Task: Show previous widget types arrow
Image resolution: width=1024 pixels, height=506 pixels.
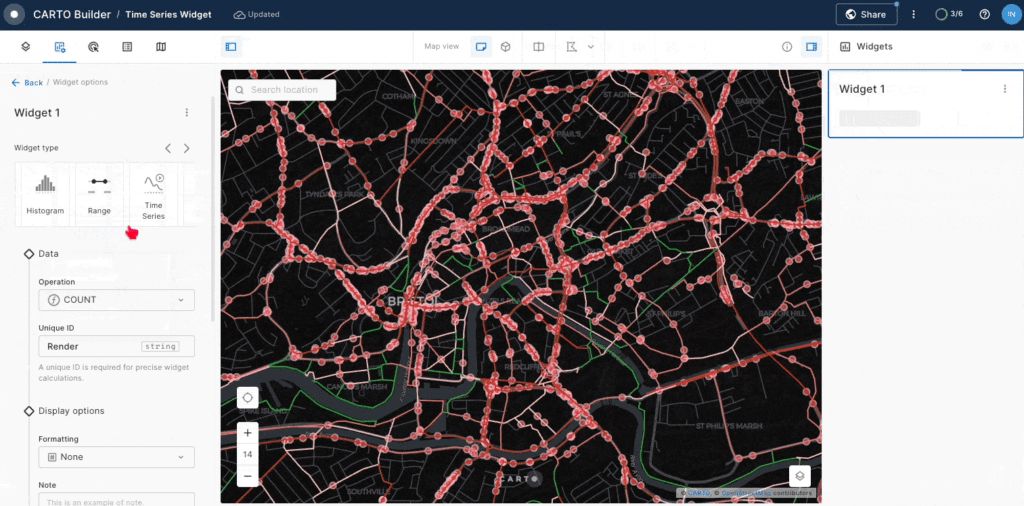Action: point(168,148)
